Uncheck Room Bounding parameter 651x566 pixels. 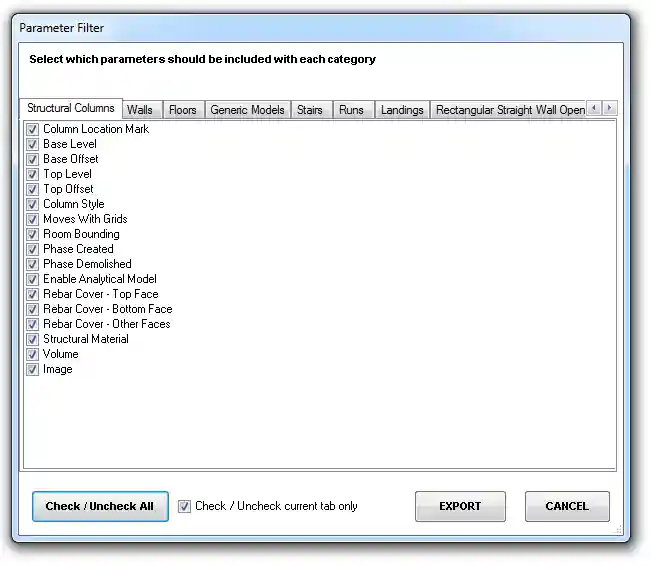[33, 234]
